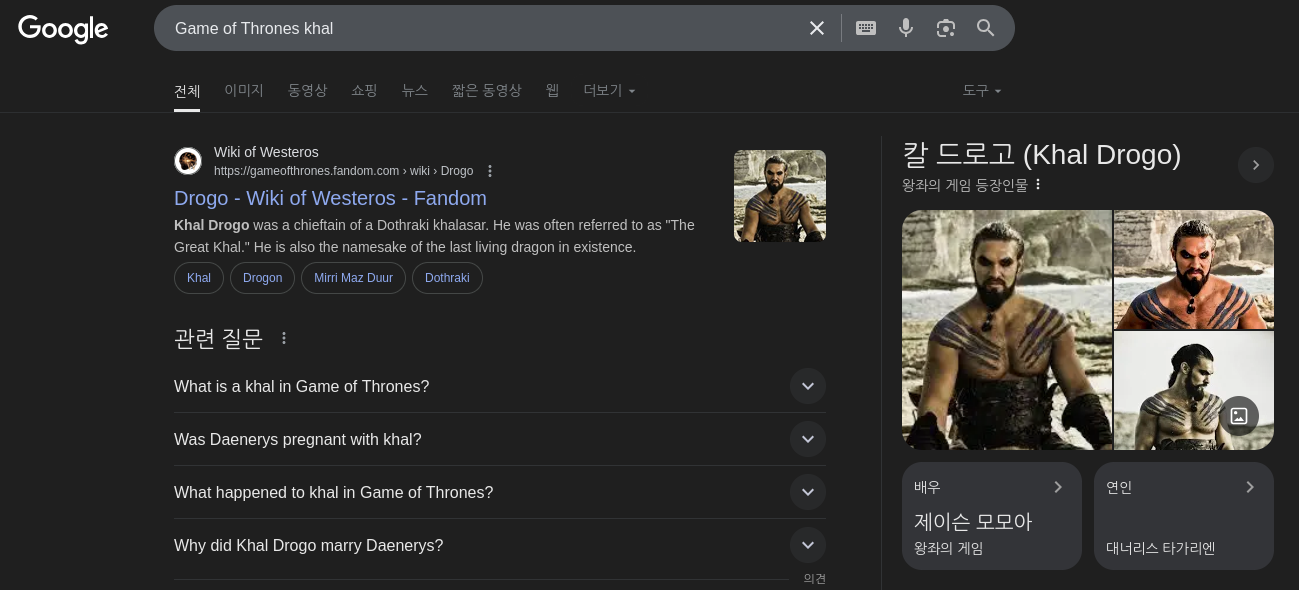1299x590 pixels.
Task: Open the arrow on the 연인 card
Action: click(1250, 487)
